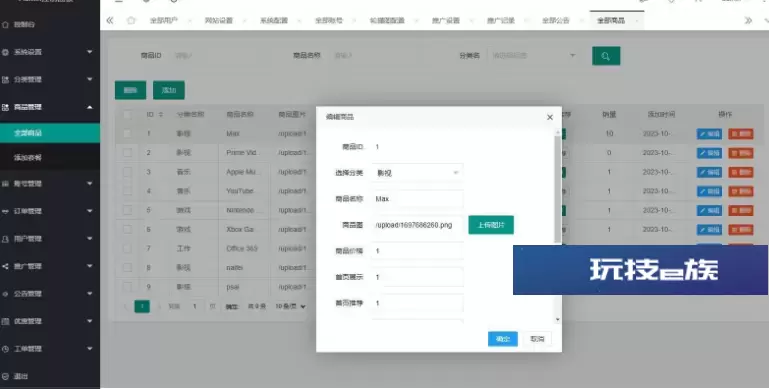Click the green 添加 add button
The image size is (769, 389).
(169, 90)
